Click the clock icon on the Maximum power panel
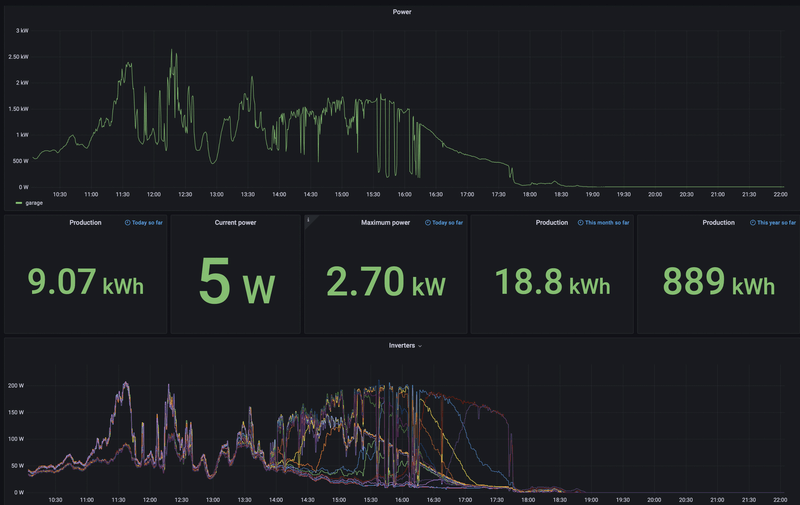 [428, 223]
